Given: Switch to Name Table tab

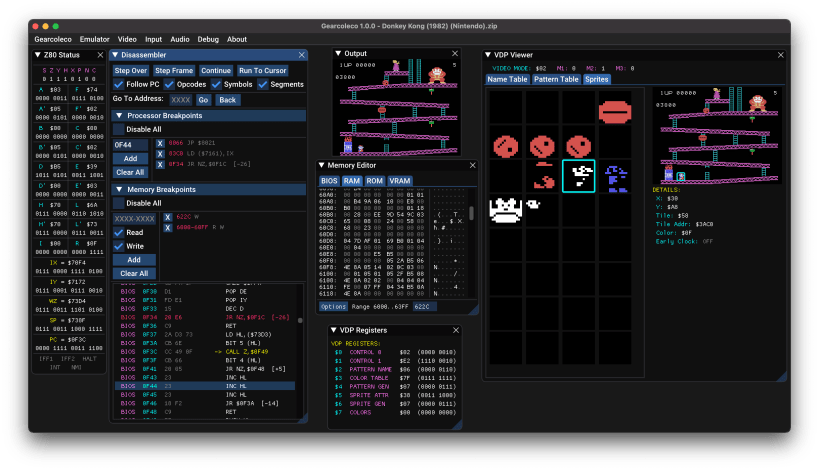Looking at the screenshot, I should click(x=507, y=79).
